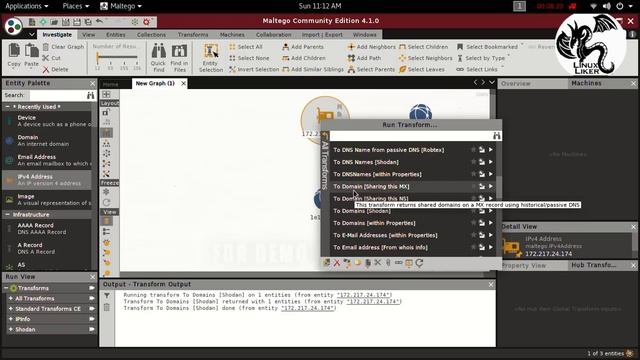640x360 pixels.
Task: Click the volume icon in system tray
Action: [x=607, y=6]
